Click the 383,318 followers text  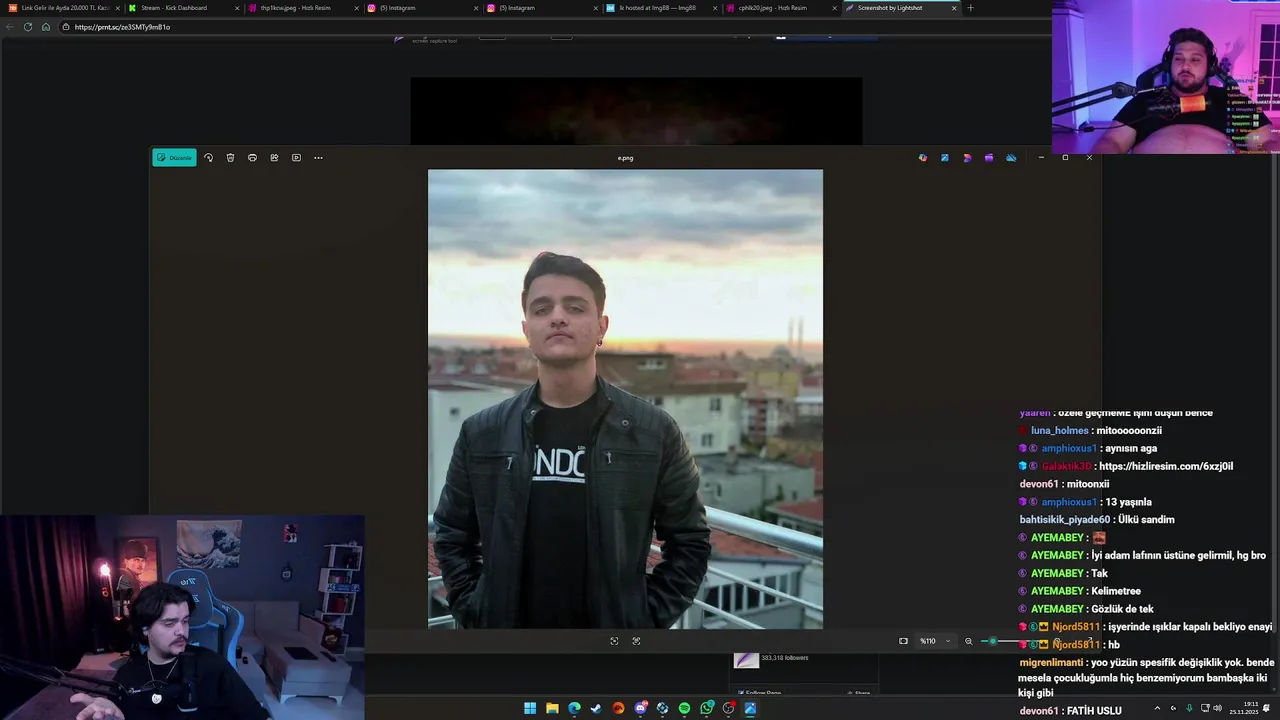[785, 658]
